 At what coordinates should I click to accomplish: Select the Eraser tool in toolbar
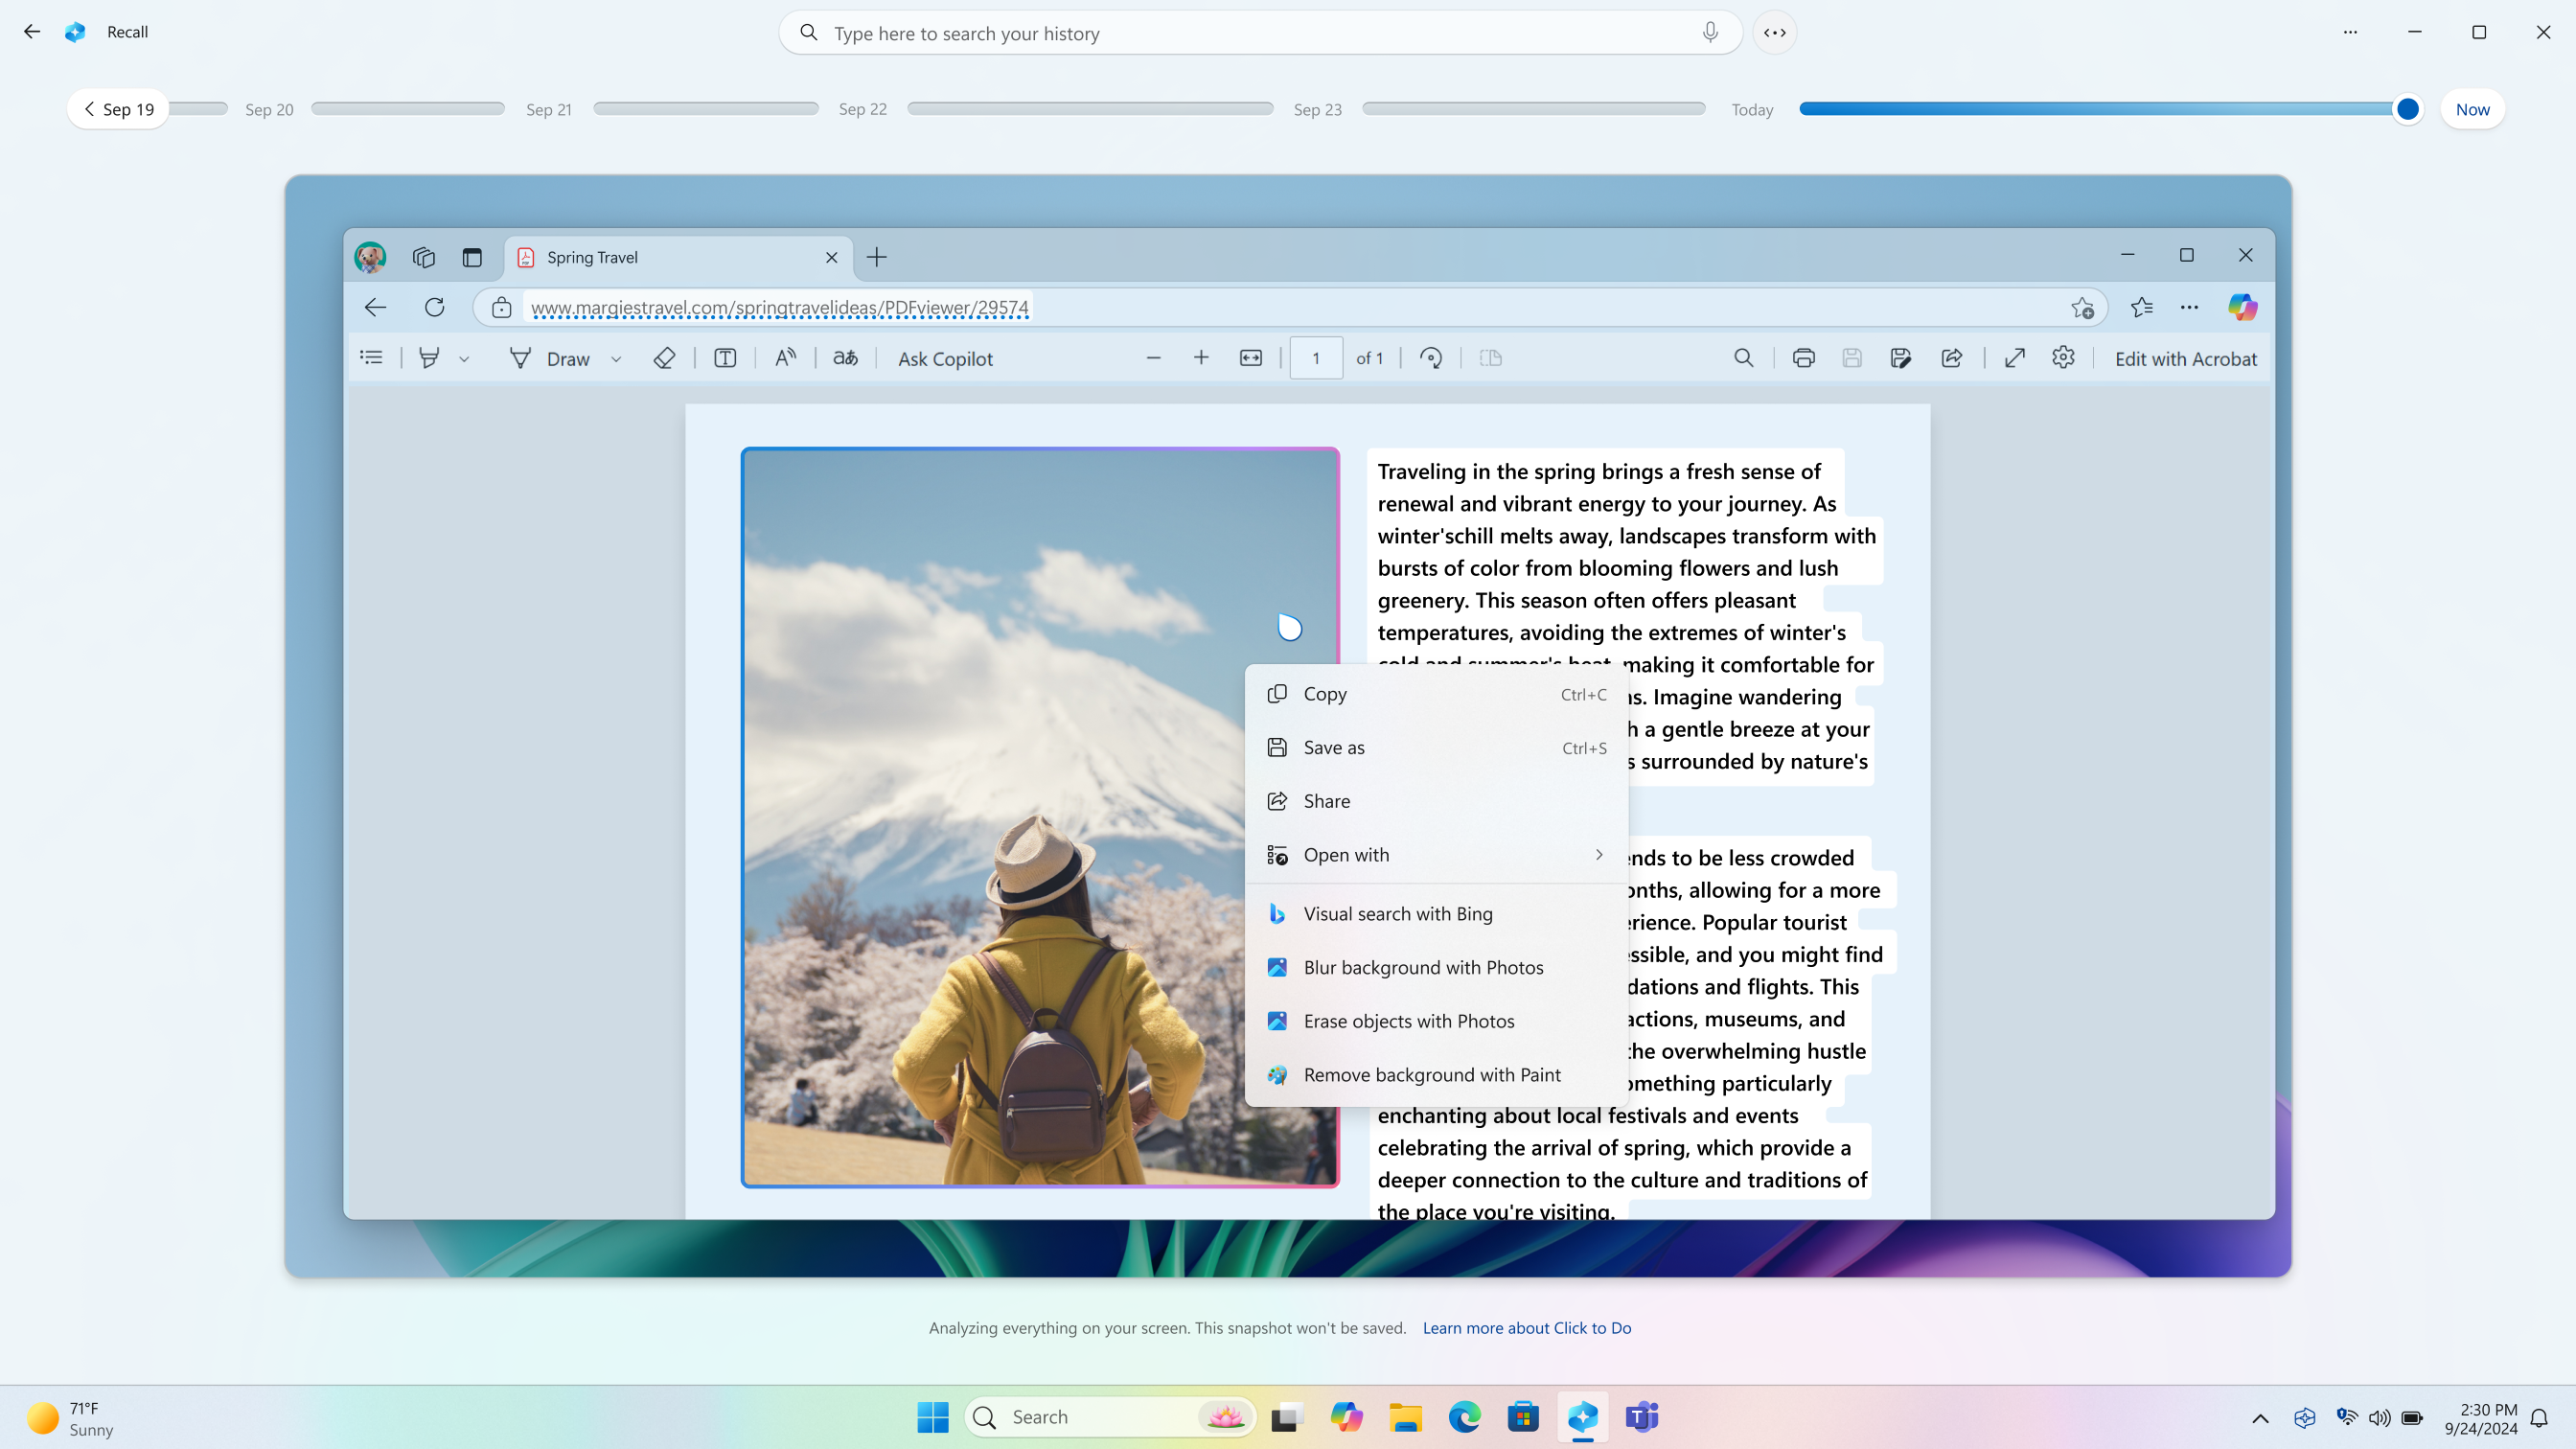tap(663, 357)
